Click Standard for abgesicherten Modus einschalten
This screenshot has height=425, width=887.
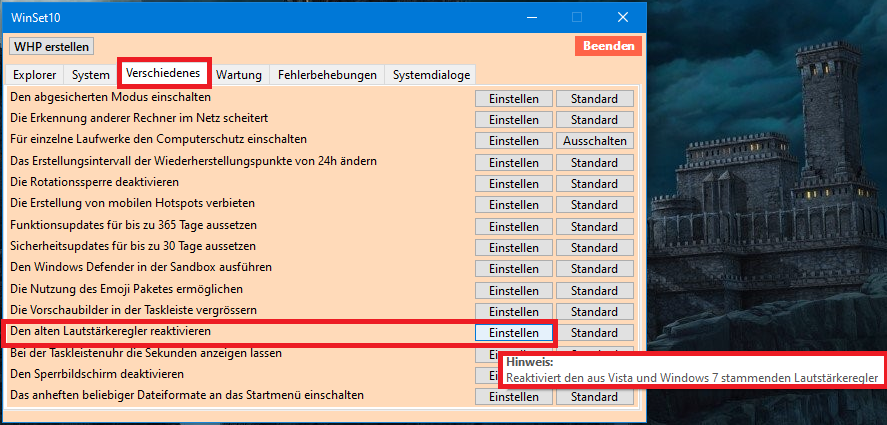point(595,98)
